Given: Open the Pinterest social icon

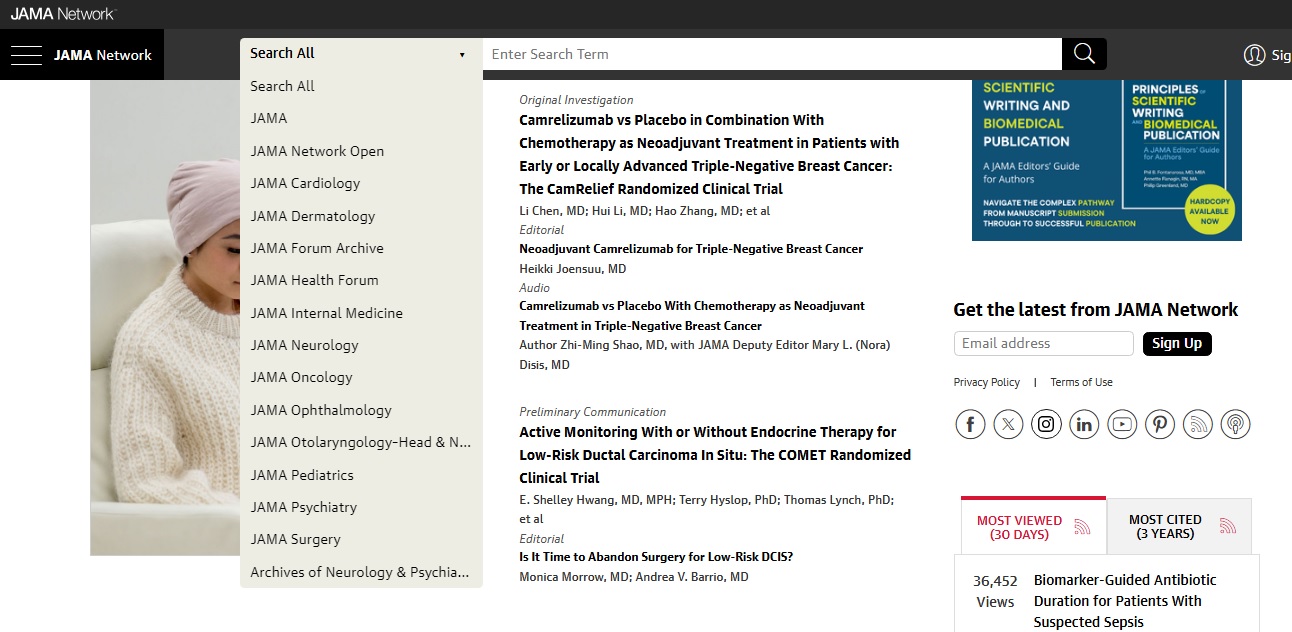Looking at the screenshot, I should tap(1160, 424).
